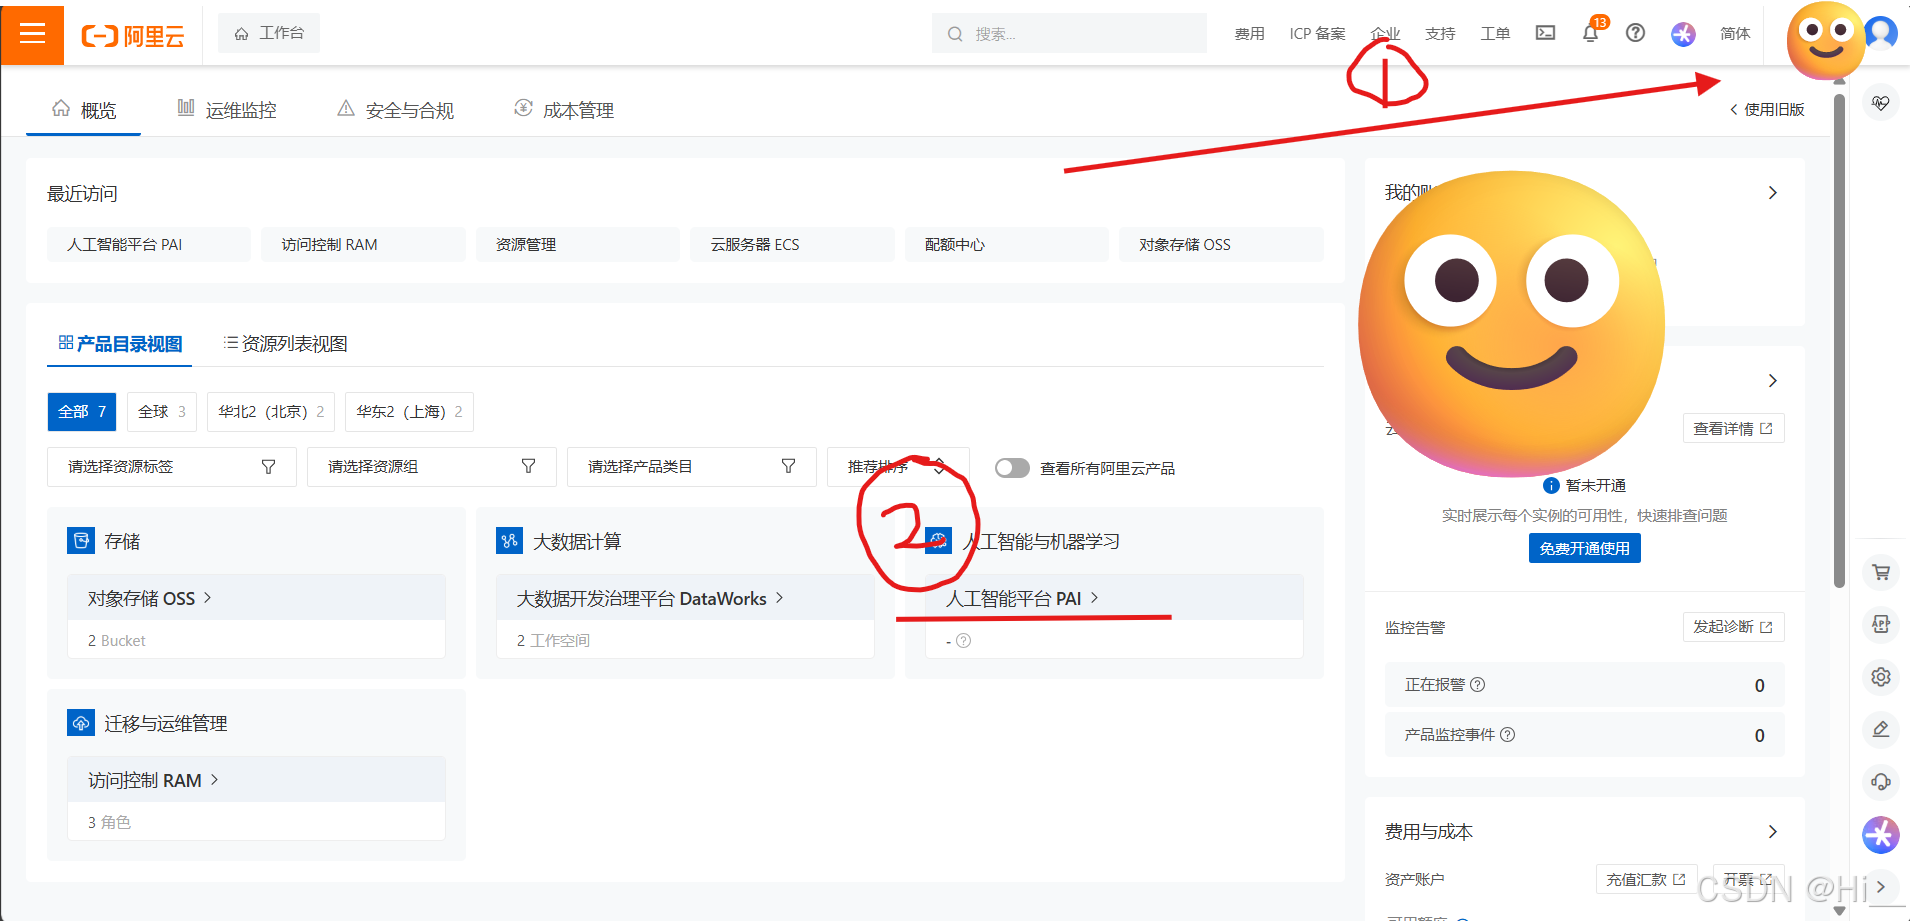Open the 请选择资源标签 dropdown
This screenshot has width=1910, height=921.
click(x=172, y=467)
